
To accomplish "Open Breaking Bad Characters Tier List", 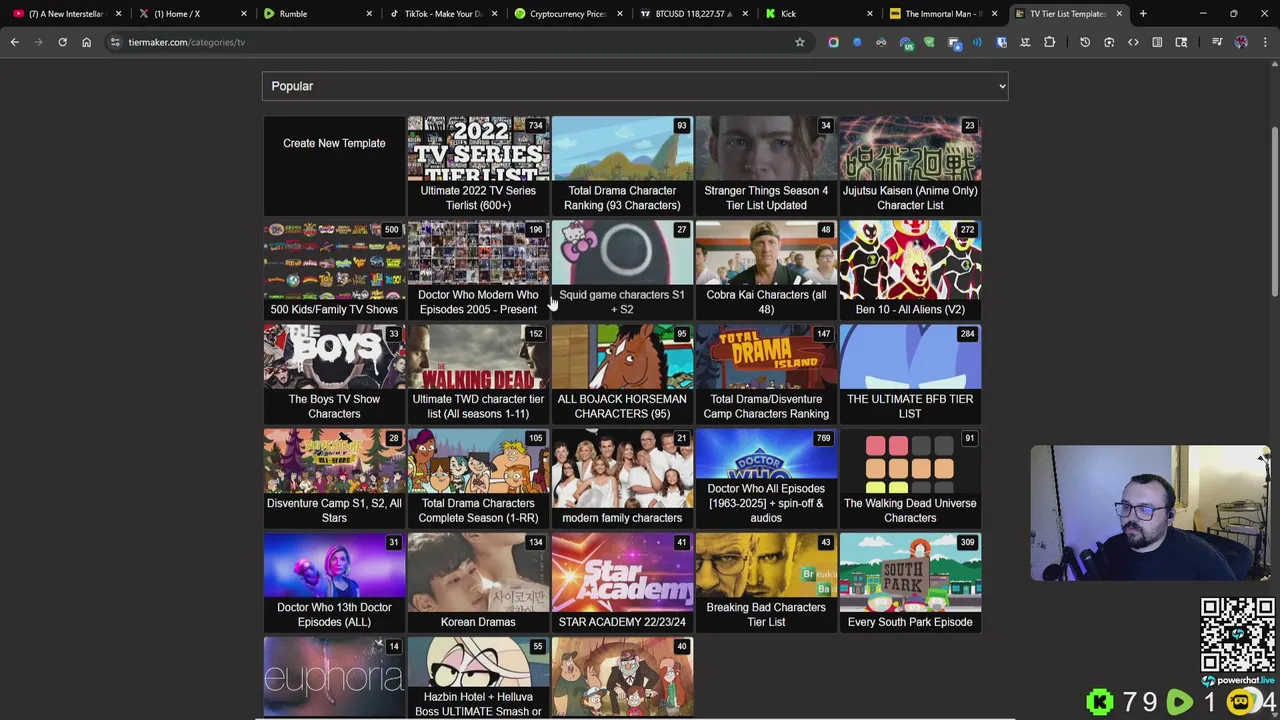I will point(766,582).
